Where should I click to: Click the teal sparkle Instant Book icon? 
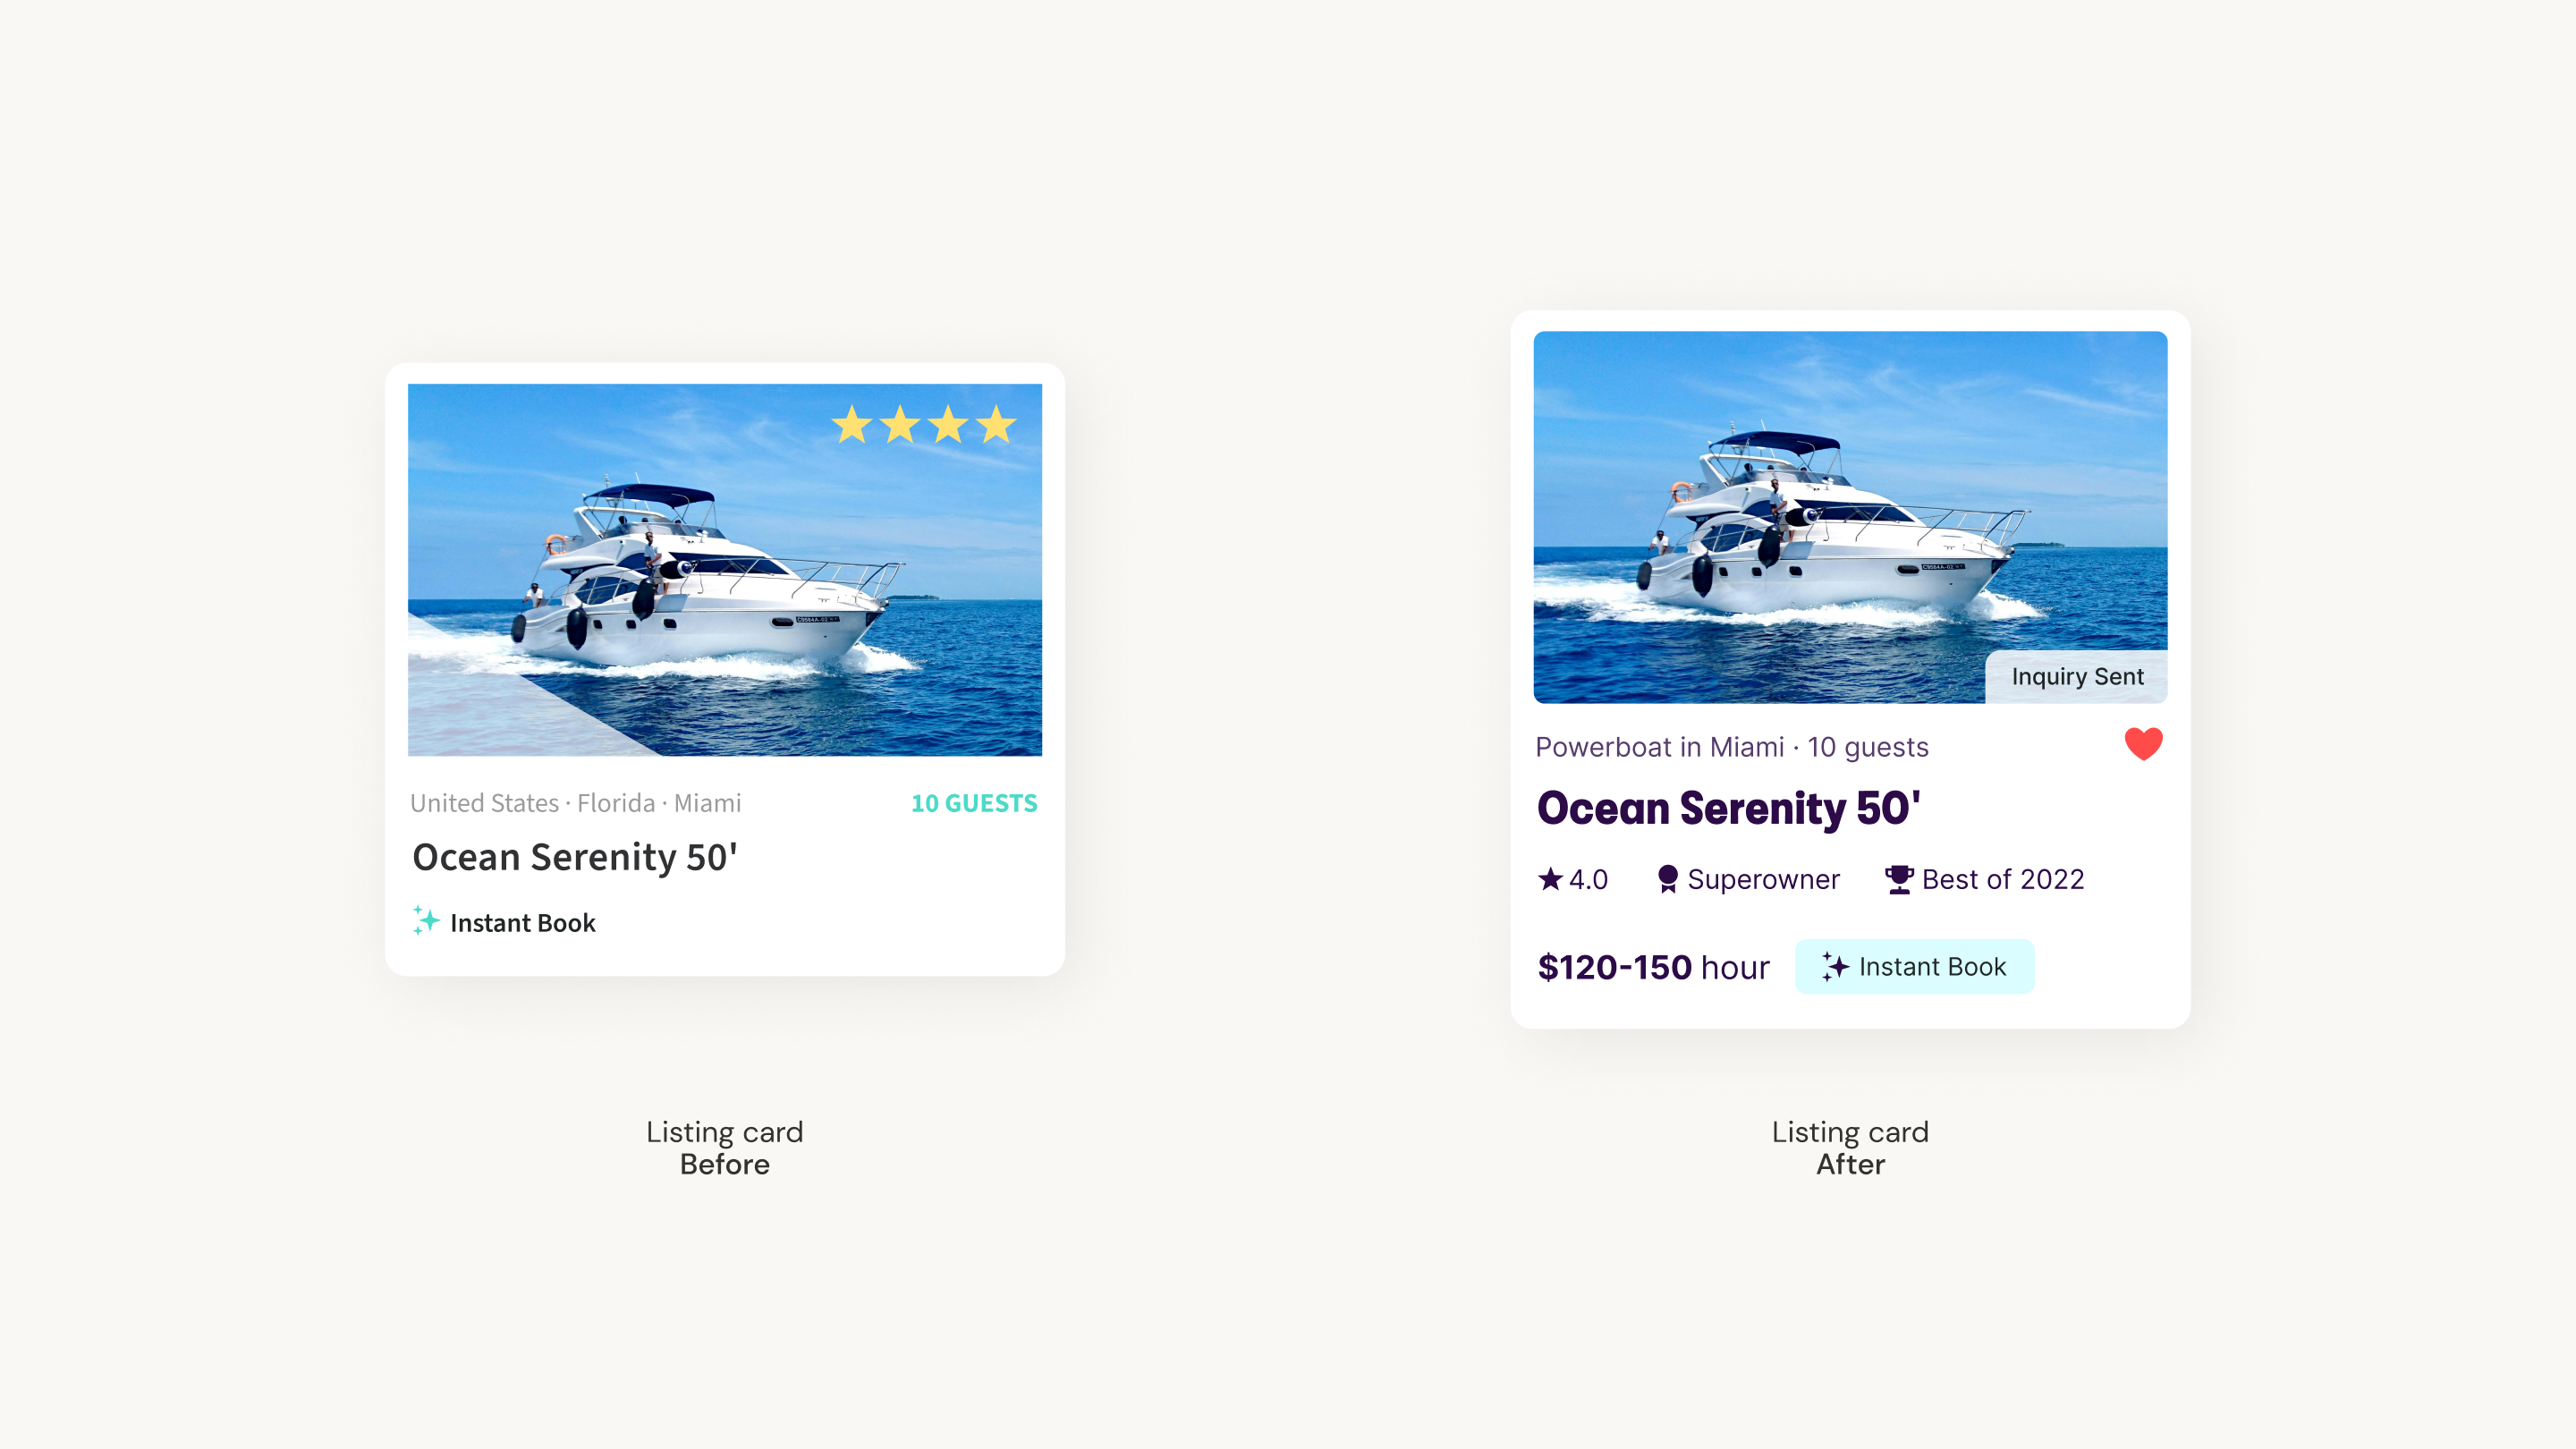426,921
